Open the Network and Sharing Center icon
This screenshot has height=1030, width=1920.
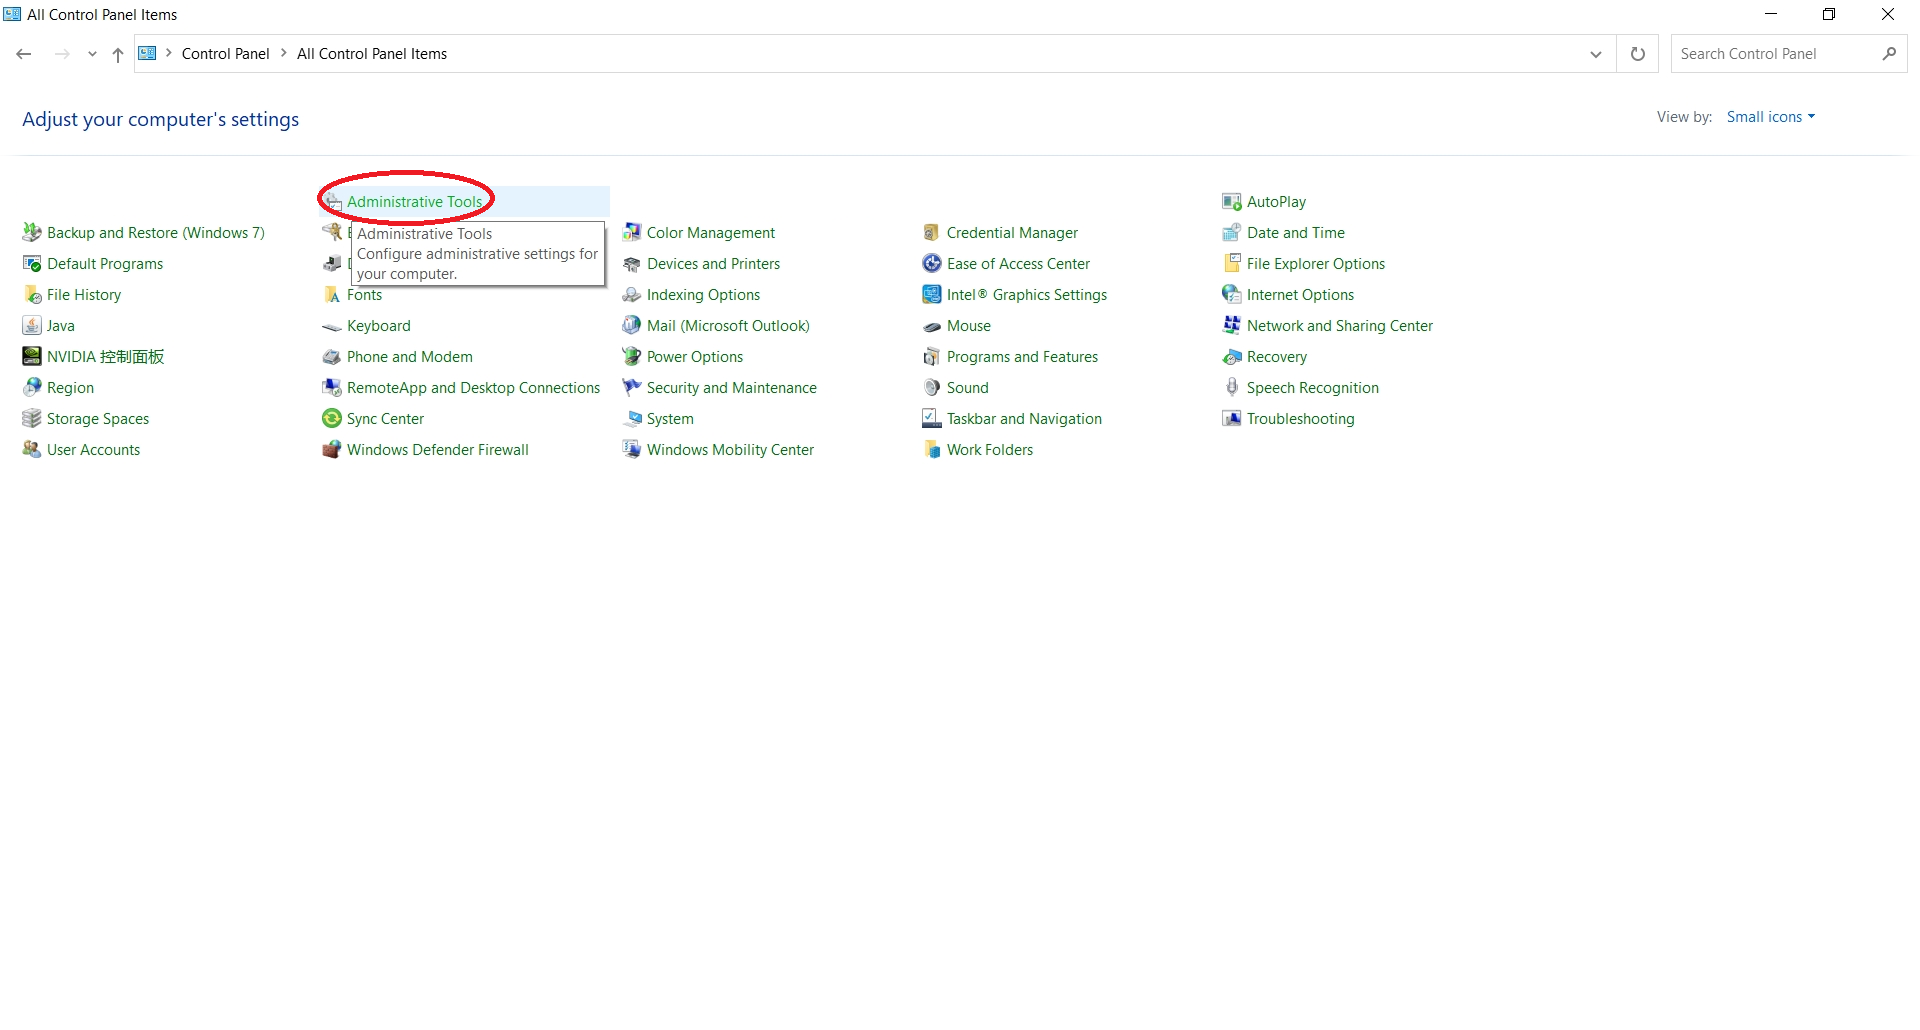coord(1232,326)
